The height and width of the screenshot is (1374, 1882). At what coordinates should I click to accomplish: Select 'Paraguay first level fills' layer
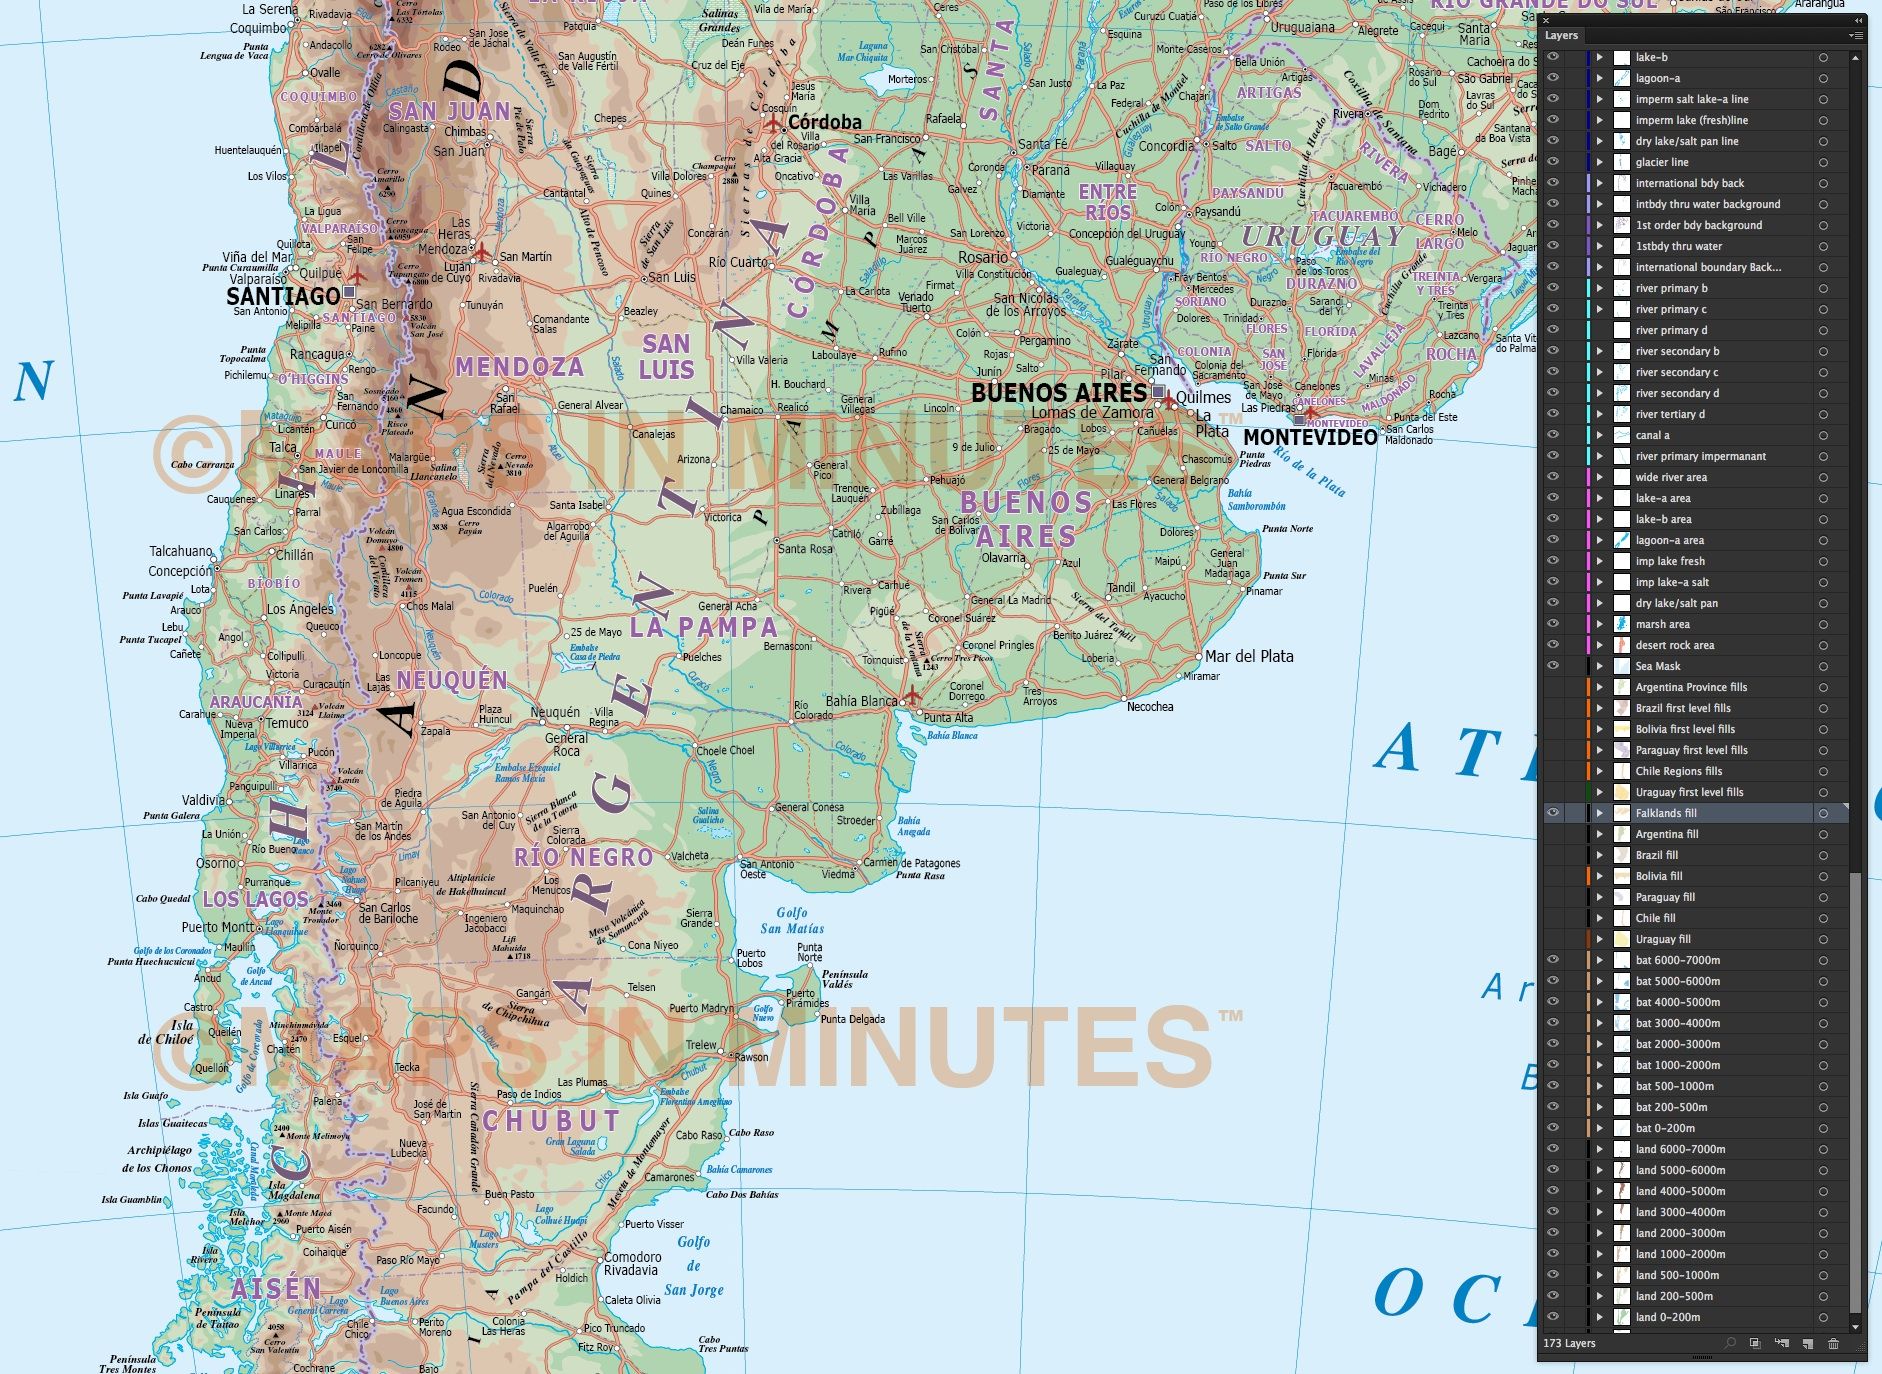pyautogui.click(x=1695, y=750)
